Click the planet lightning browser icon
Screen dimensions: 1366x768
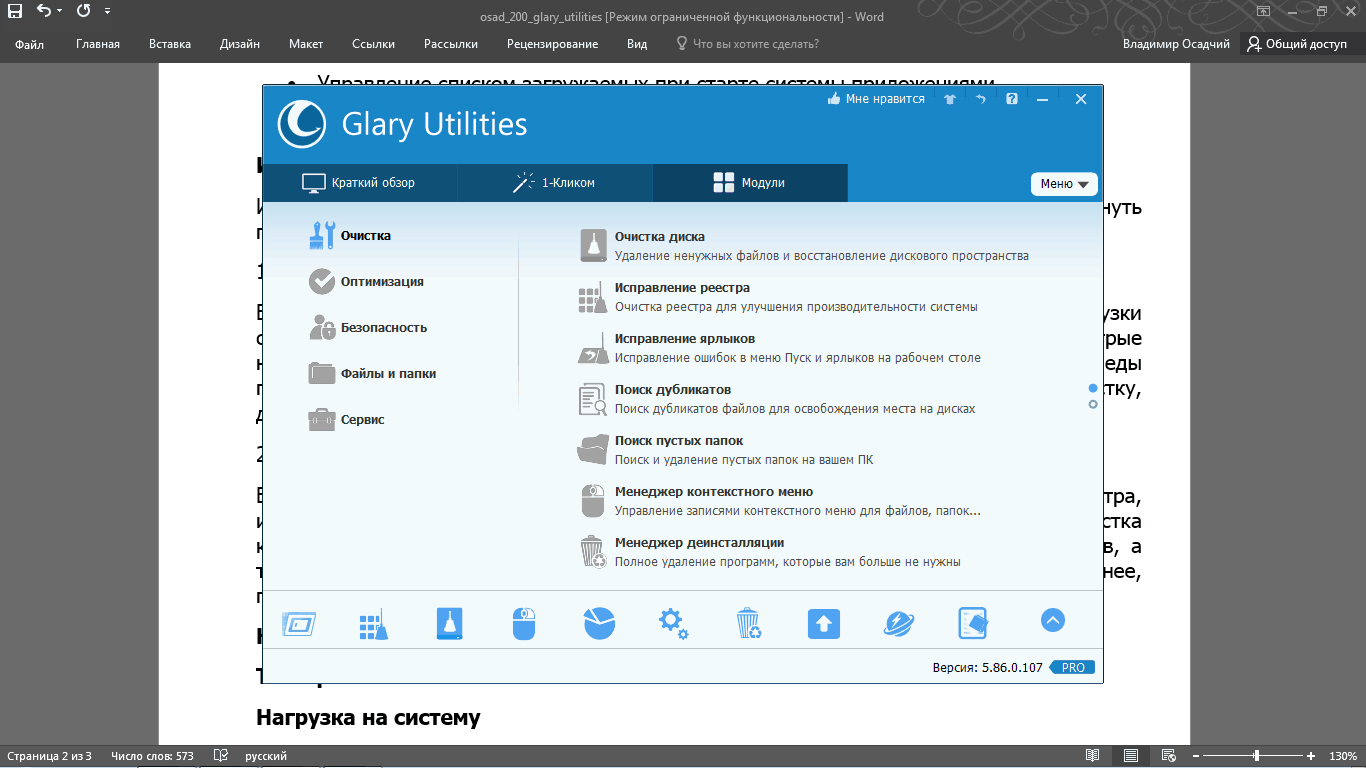899,624
